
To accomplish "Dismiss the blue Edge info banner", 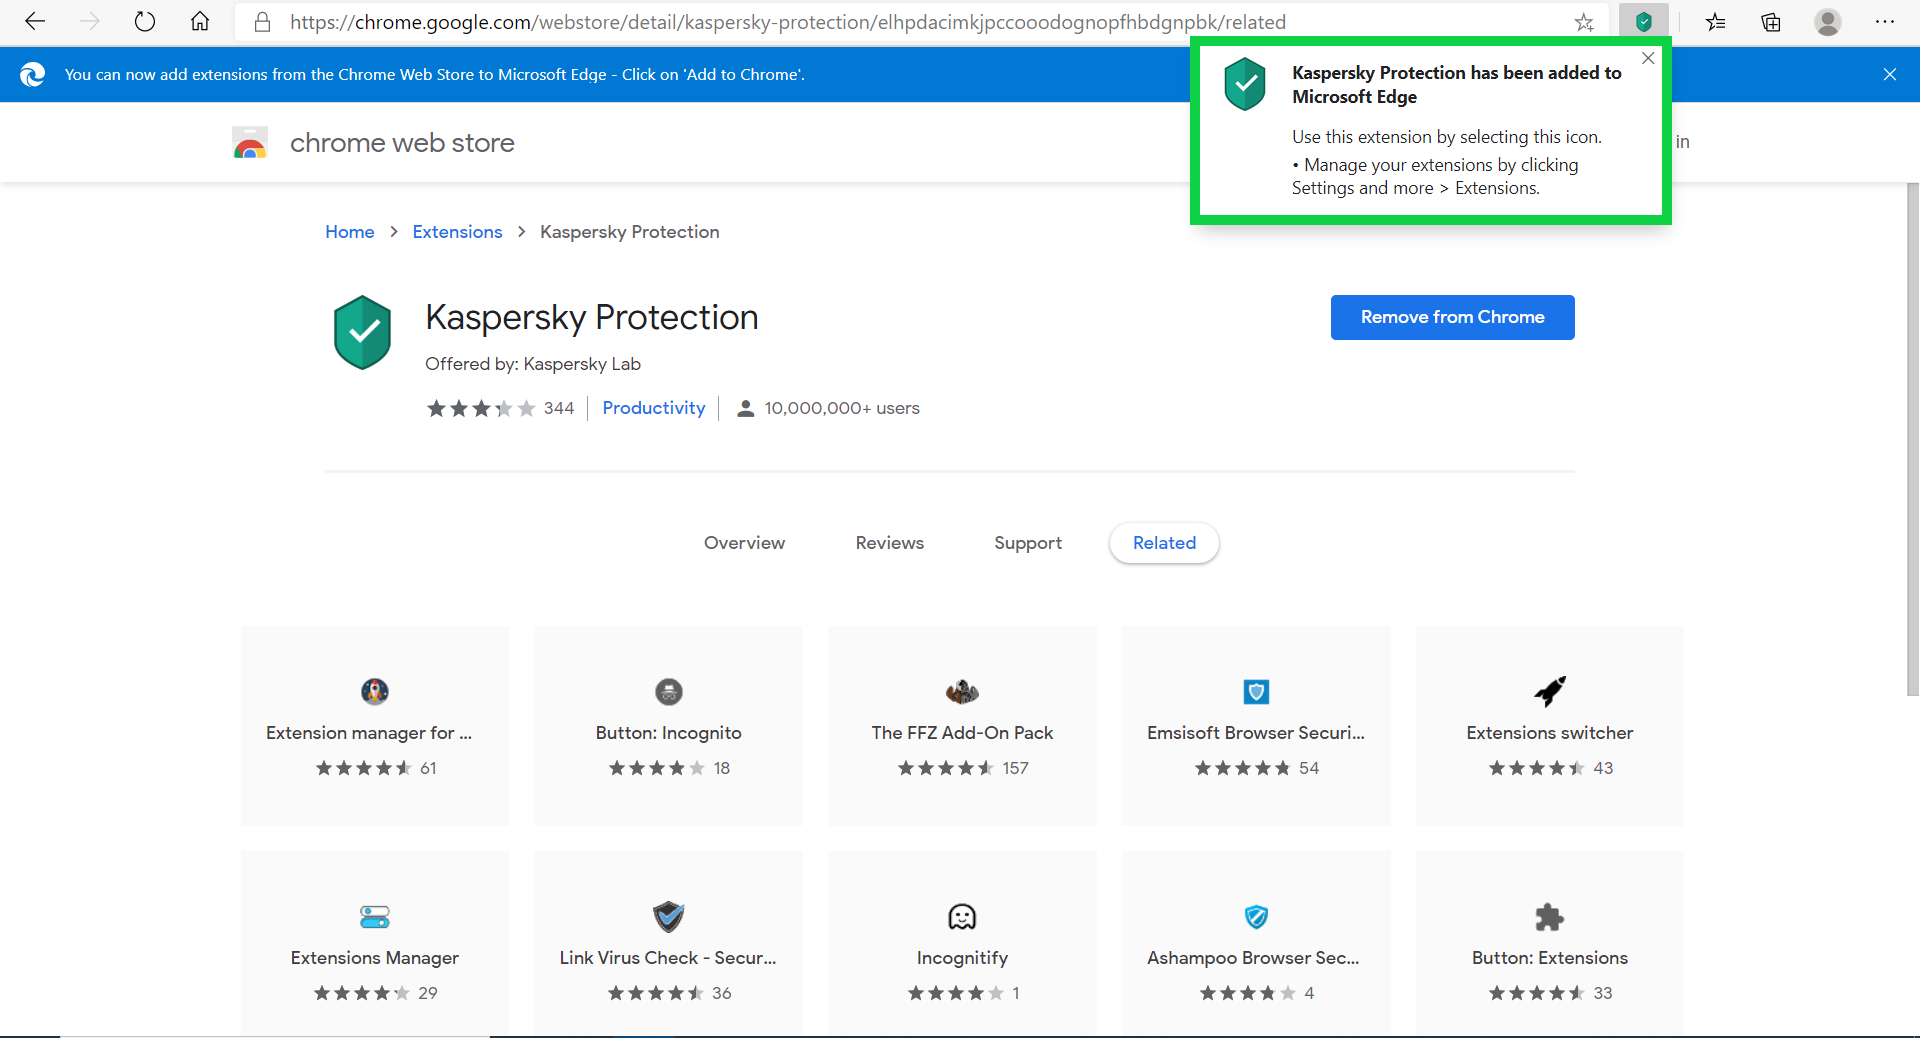I will [1890, 74].
